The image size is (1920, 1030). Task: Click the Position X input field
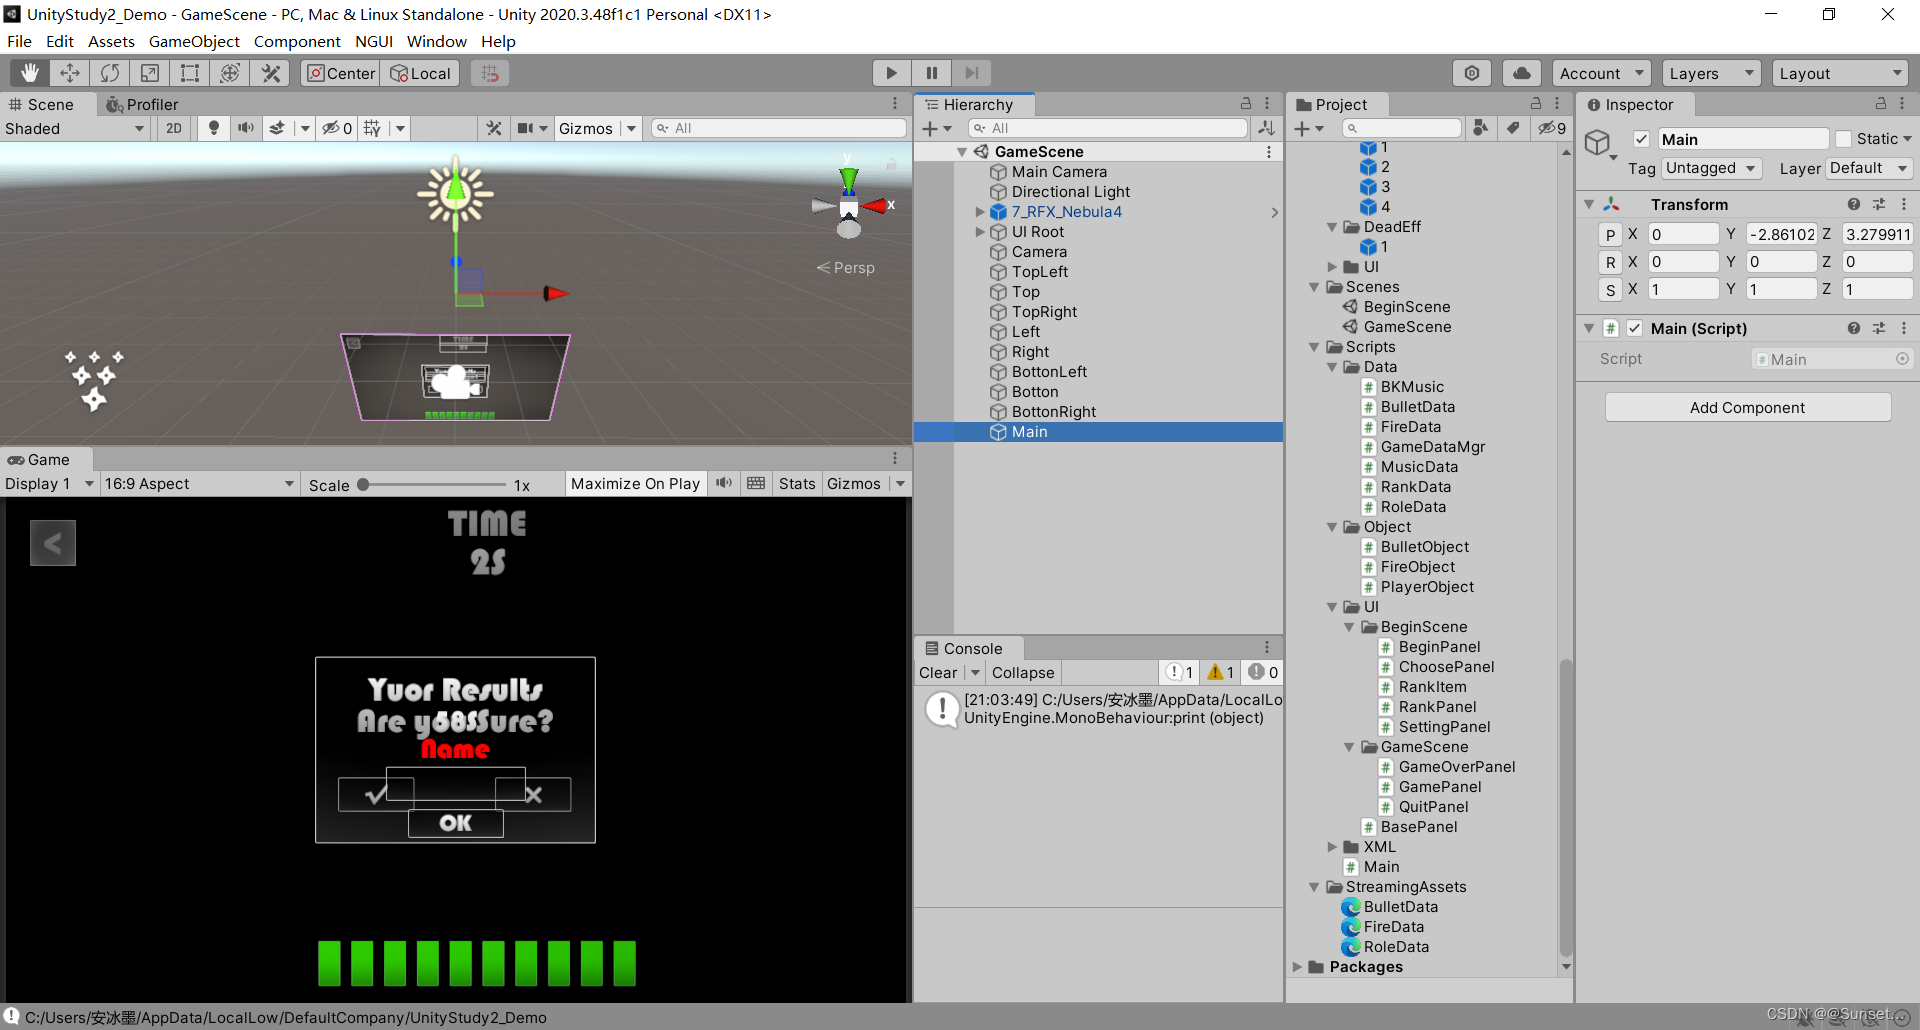[1683, 234]
